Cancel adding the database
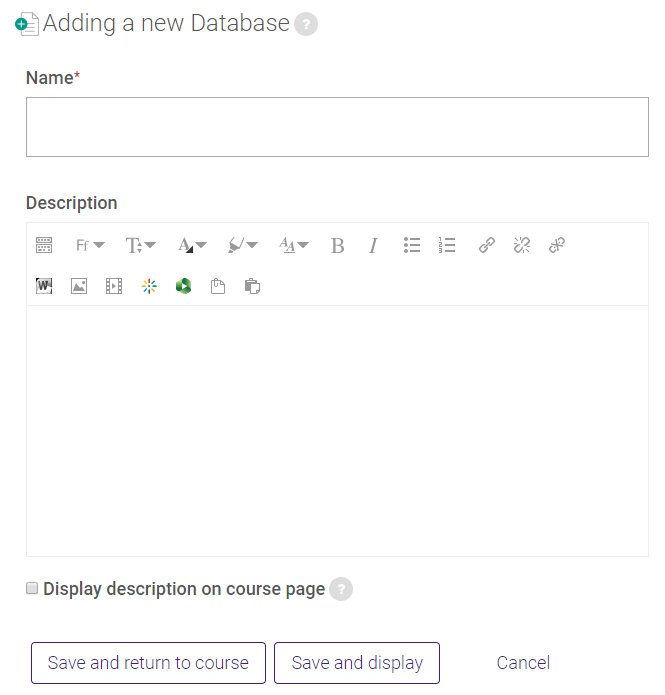Screen dimensions: 665x695 523,663
